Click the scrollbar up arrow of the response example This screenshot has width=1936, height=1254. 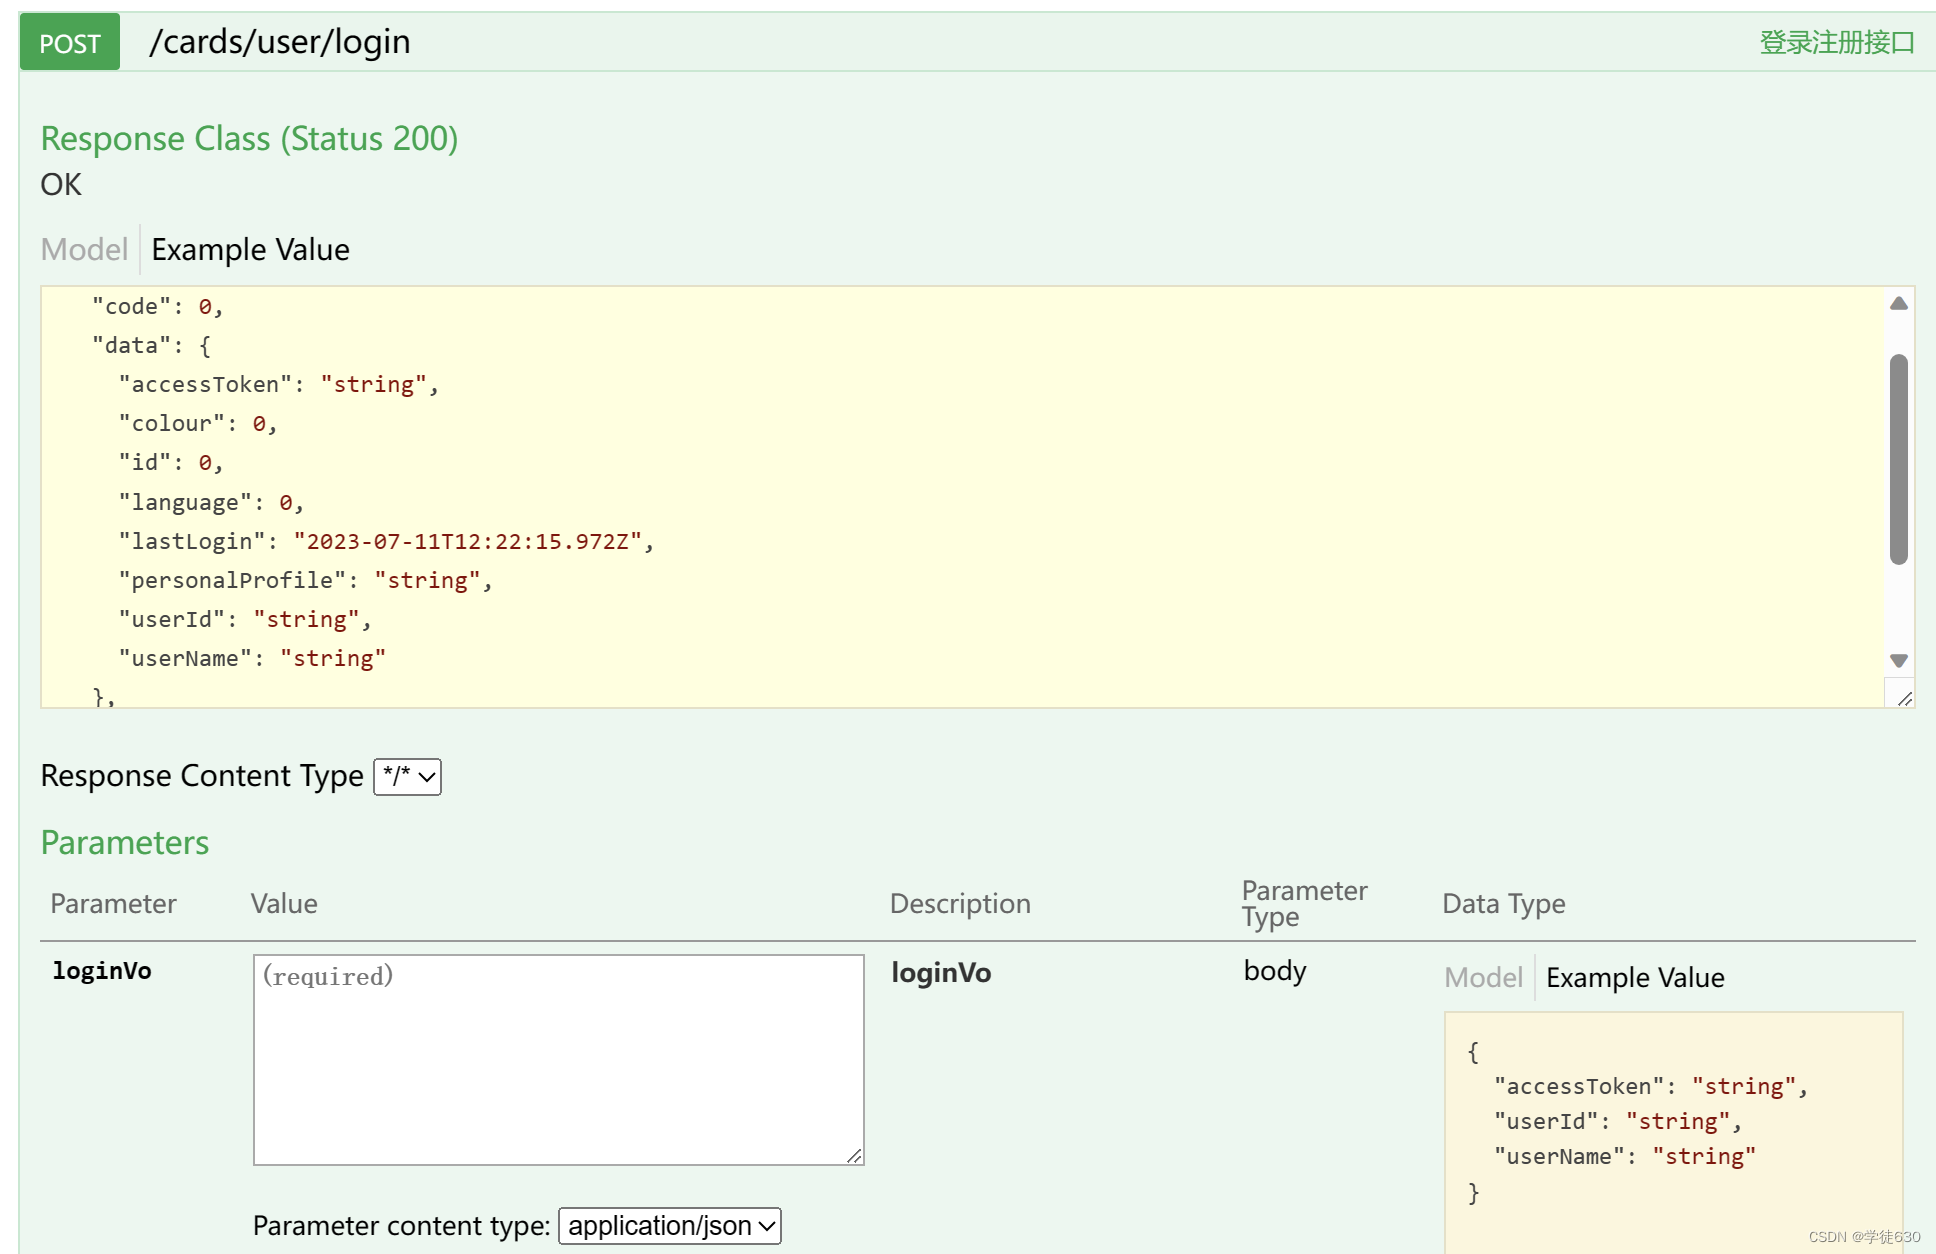pos(1900,302)
